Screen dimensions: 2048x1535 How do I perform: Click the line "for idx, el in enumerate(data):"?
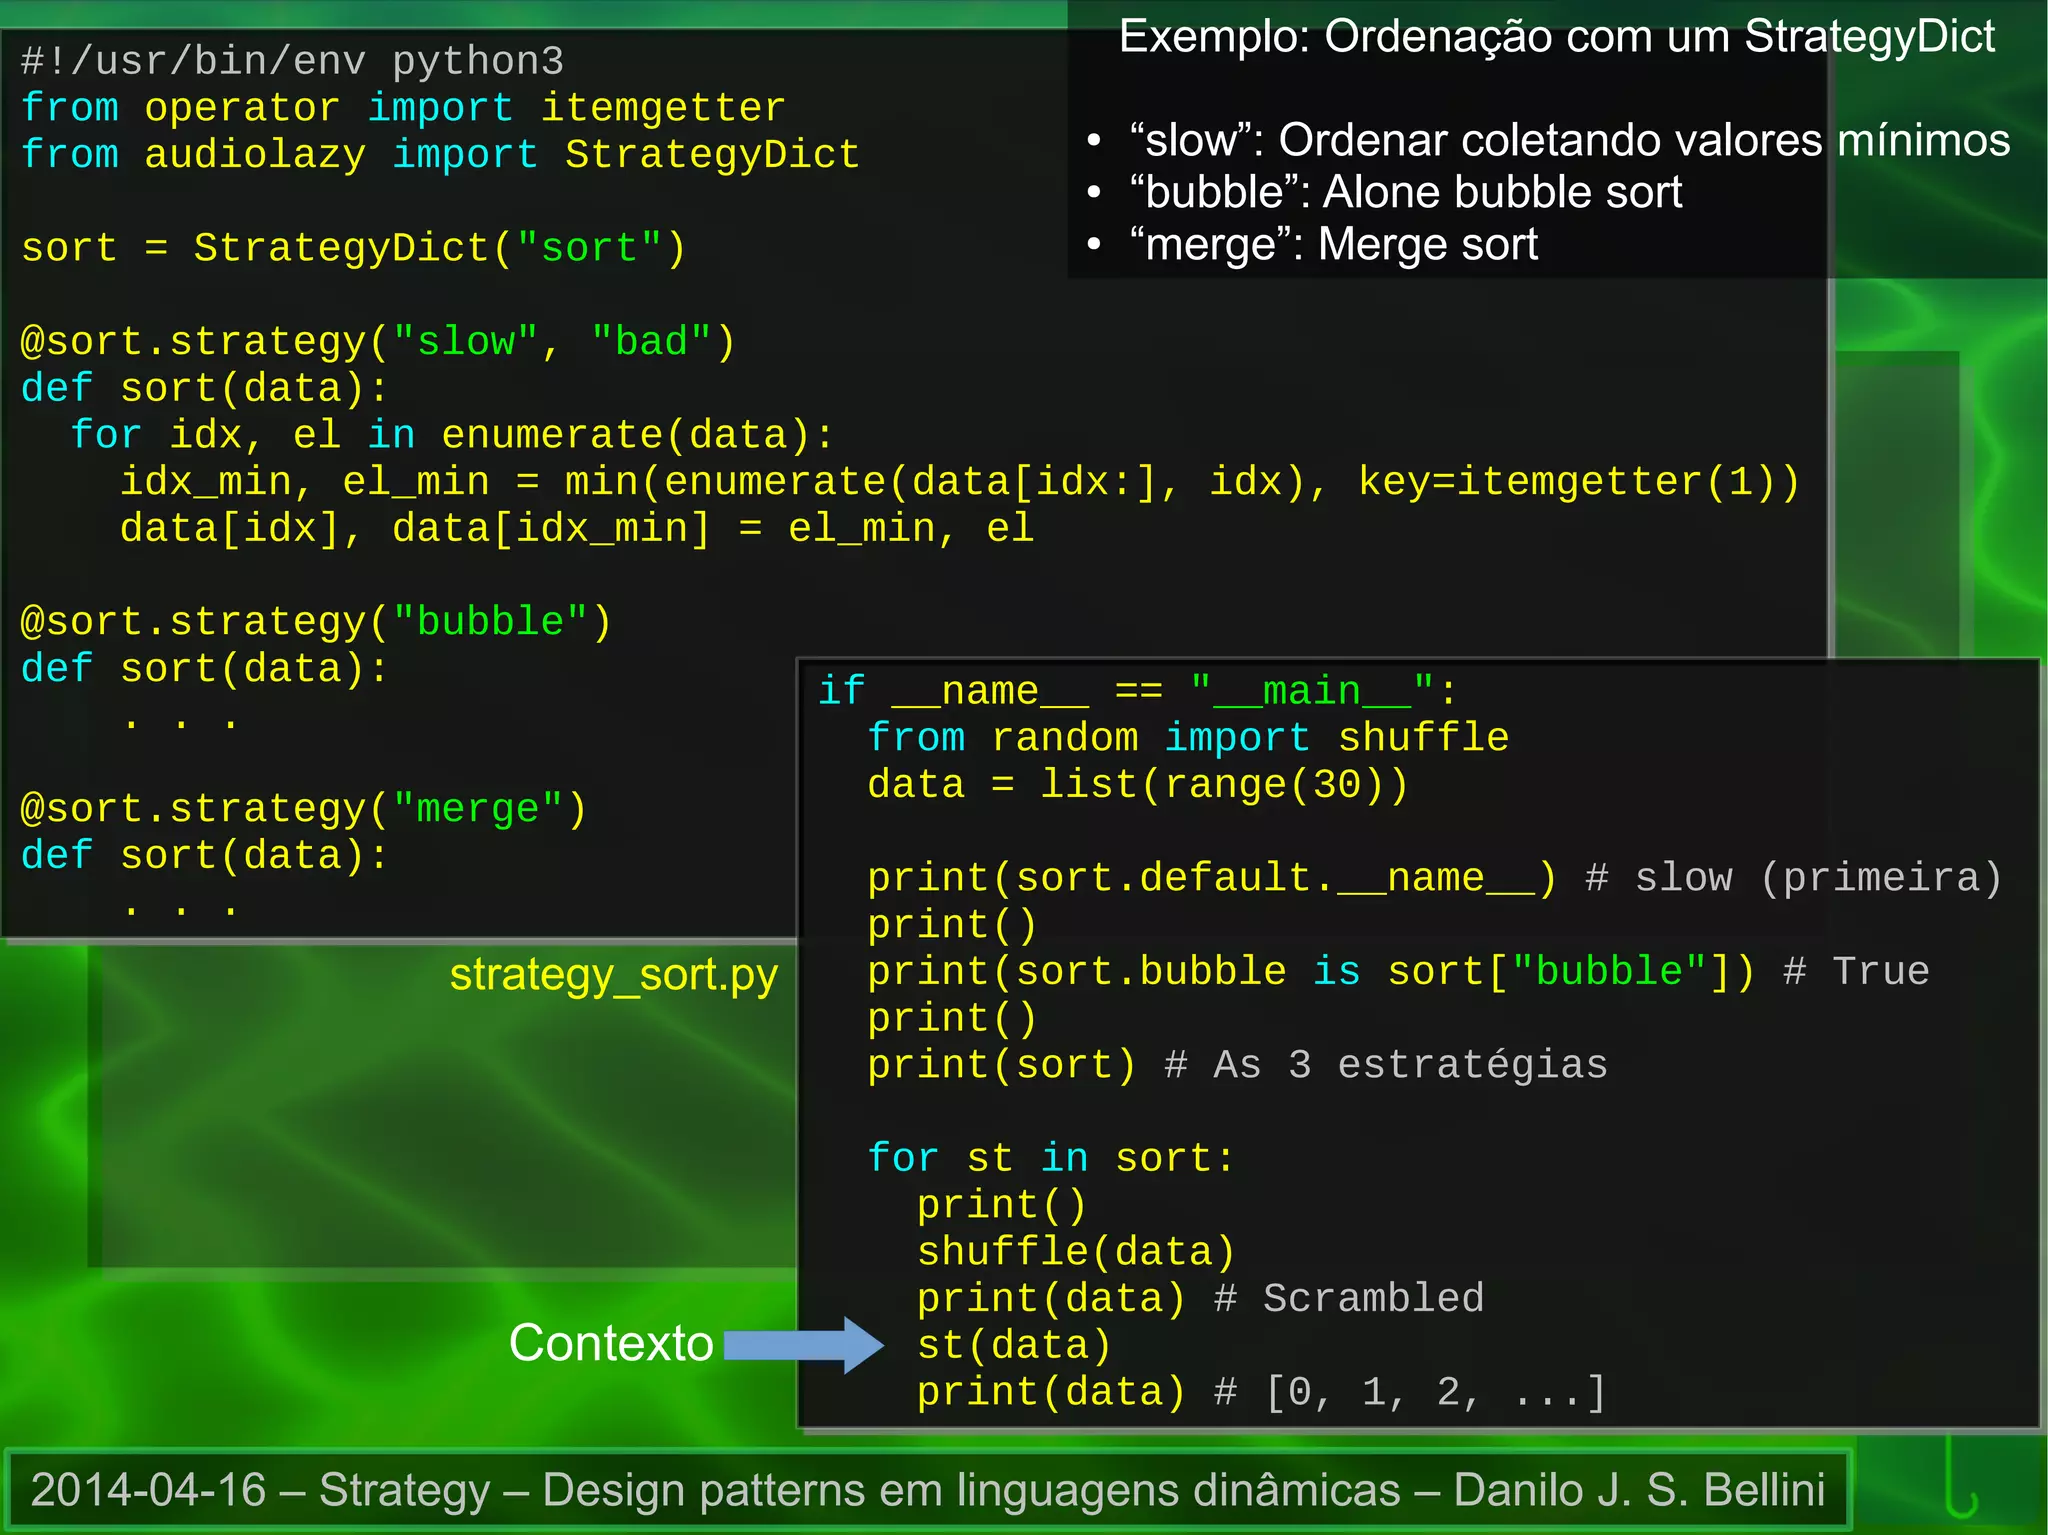pos(451,435)
